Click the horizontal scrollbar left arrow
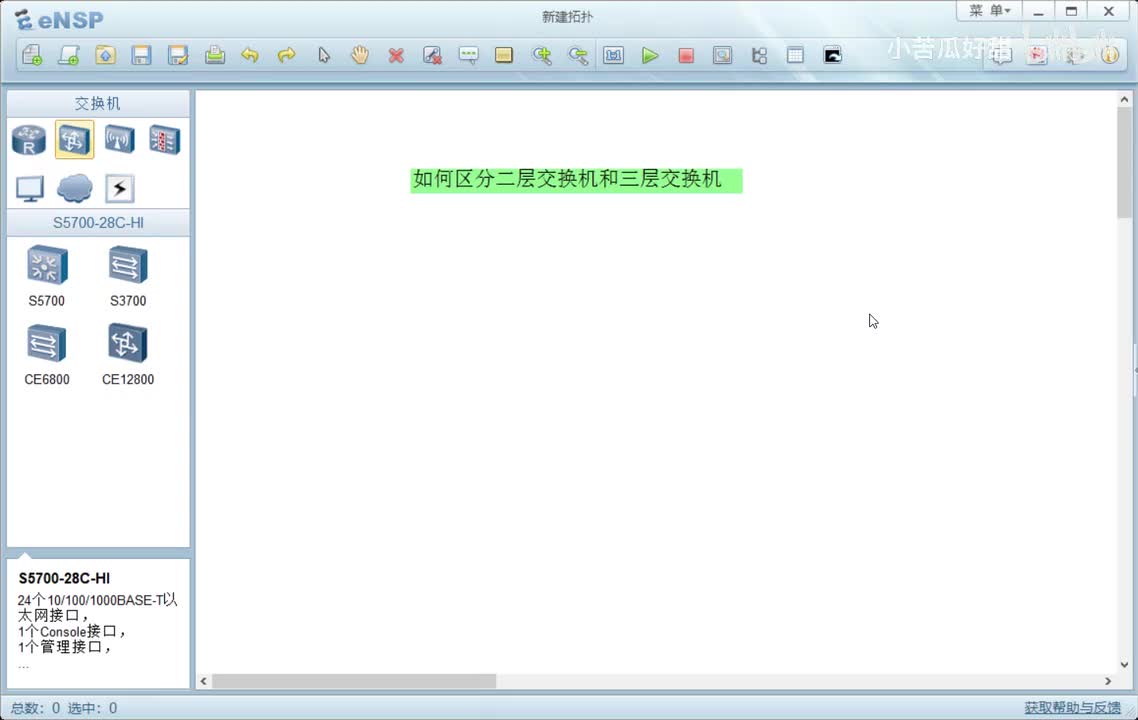The width and height of the screenshot is (1138, 720). (203, 681)
